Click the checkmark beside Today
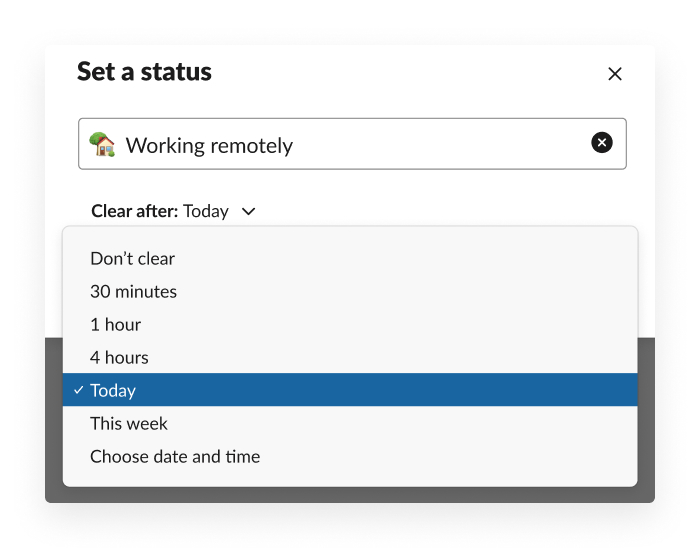 (78, 390)
